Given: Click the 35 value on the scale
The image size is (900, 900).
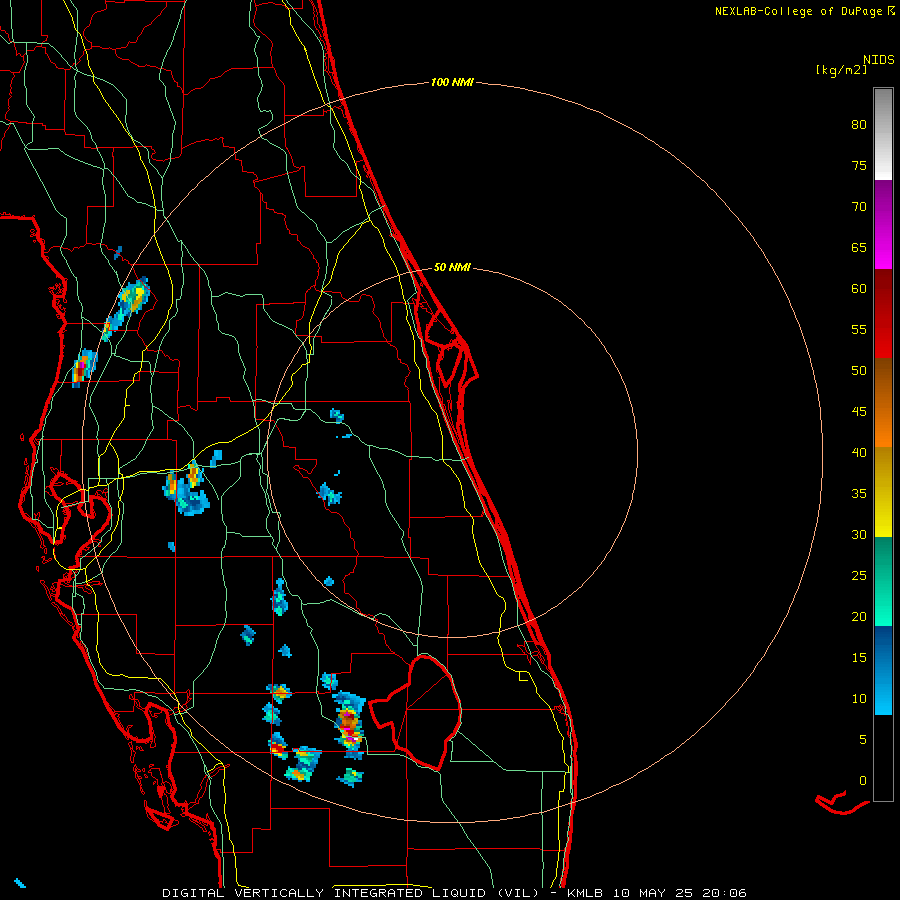Looking at the screenshot, I should pyautogui.click(x=859, y=494).
